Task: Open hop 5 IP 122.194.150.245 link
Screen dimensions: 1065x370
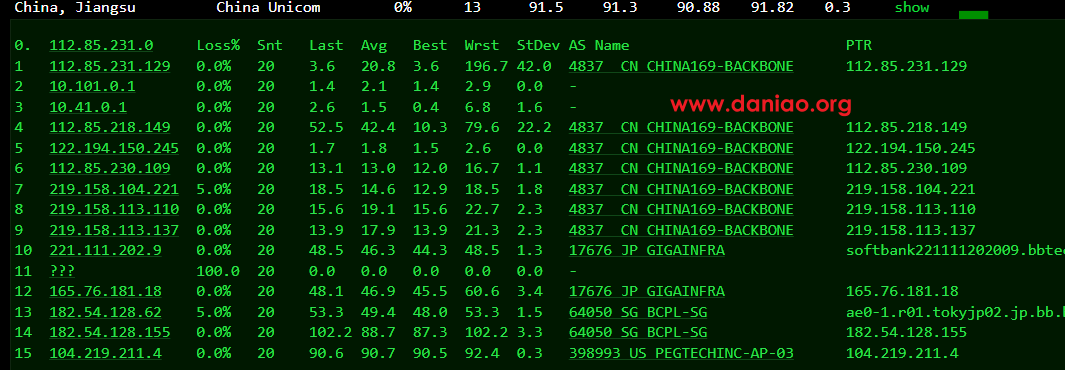Action: (114, 148)
